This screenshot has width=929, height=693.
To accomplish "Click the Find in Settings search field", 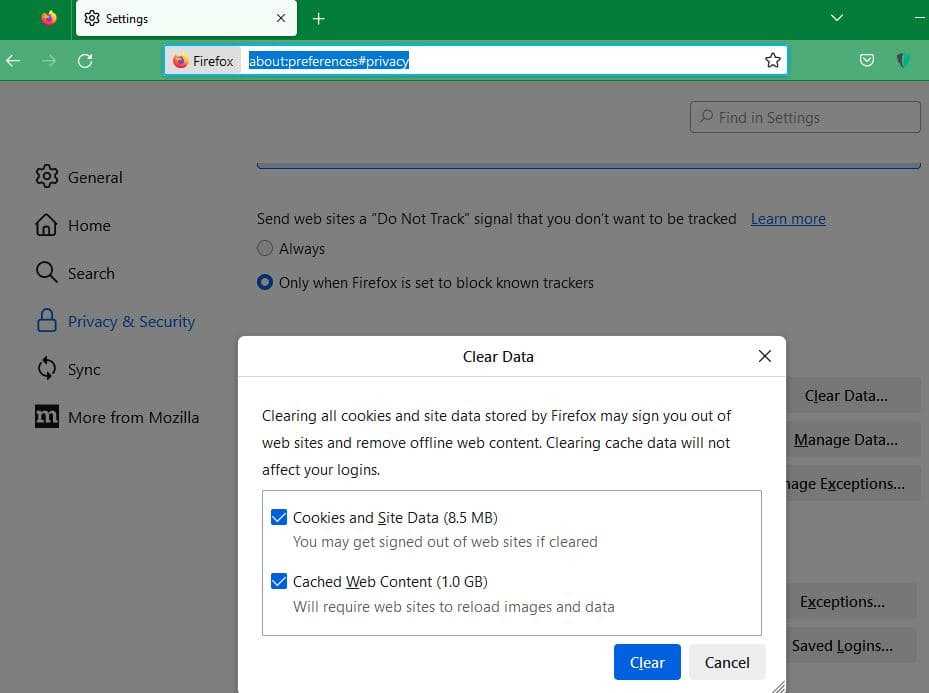I will coord(805,117).
